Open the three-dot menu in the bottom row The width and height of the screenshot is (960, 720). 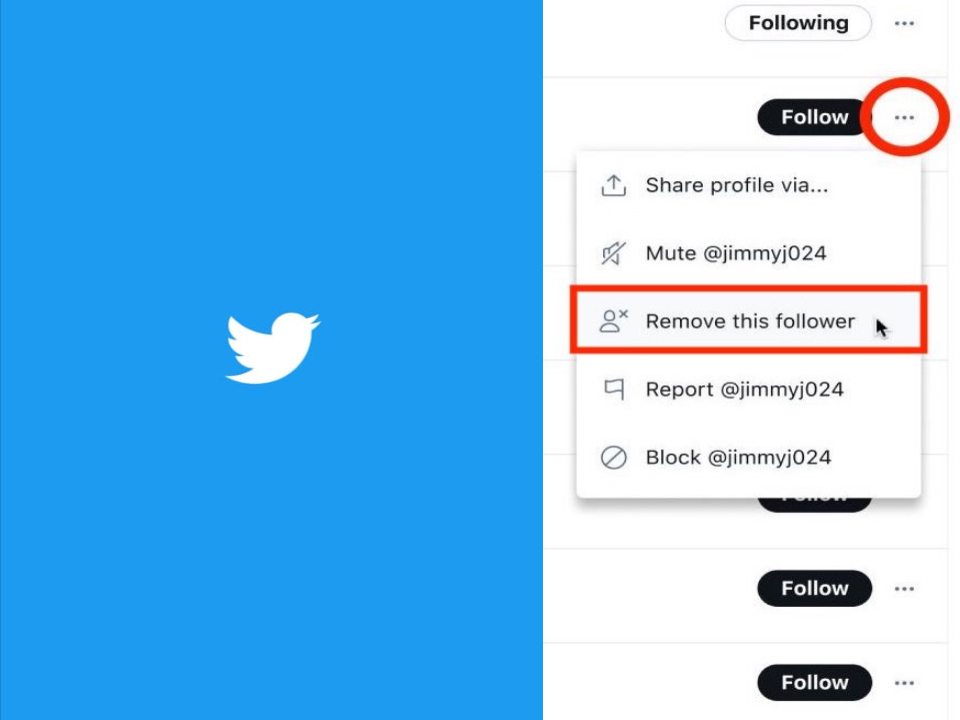(904, 683)
